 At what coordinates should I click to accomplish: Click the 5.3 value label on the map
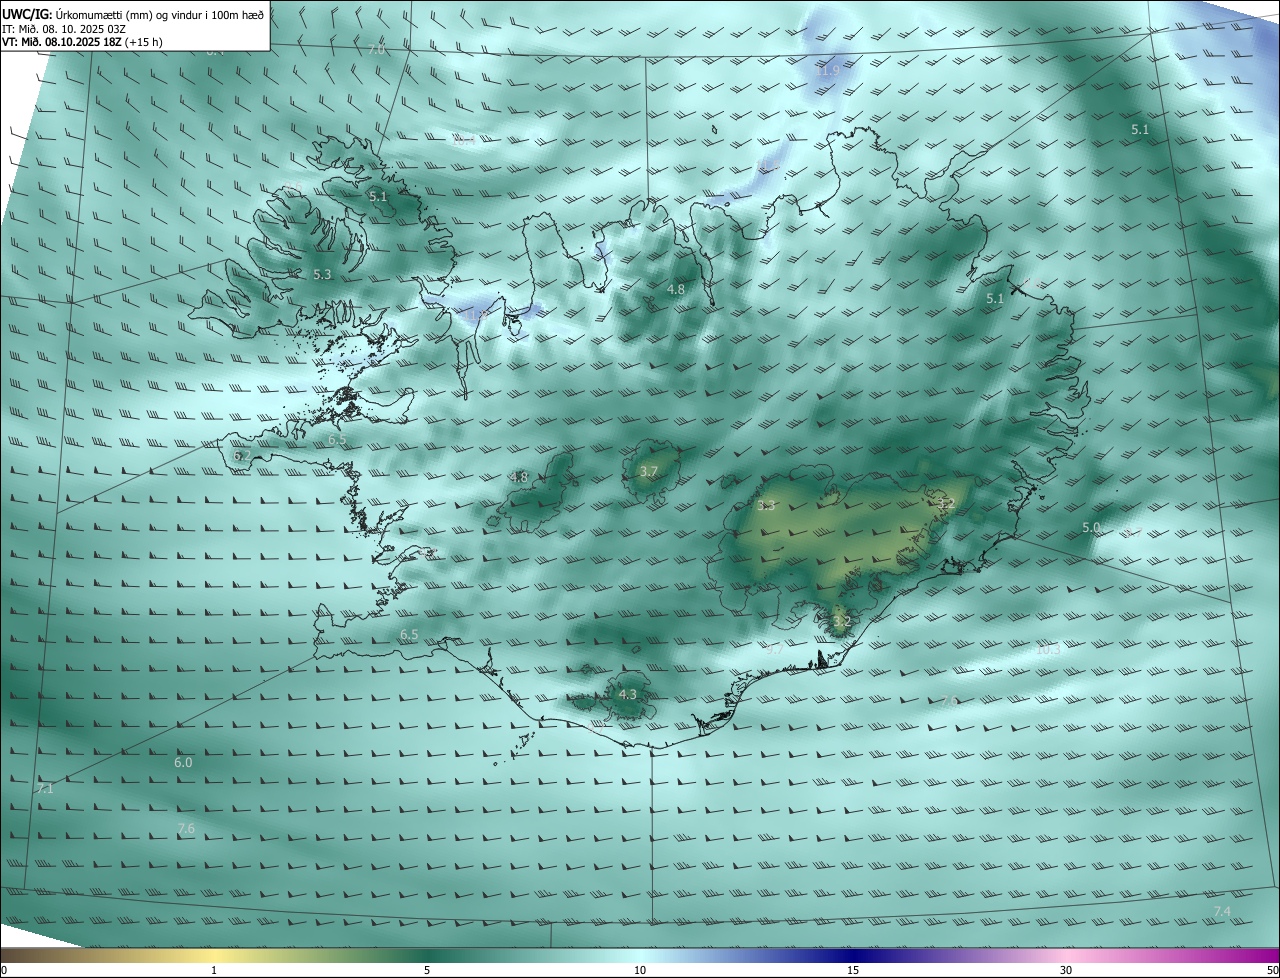(322, 274)
